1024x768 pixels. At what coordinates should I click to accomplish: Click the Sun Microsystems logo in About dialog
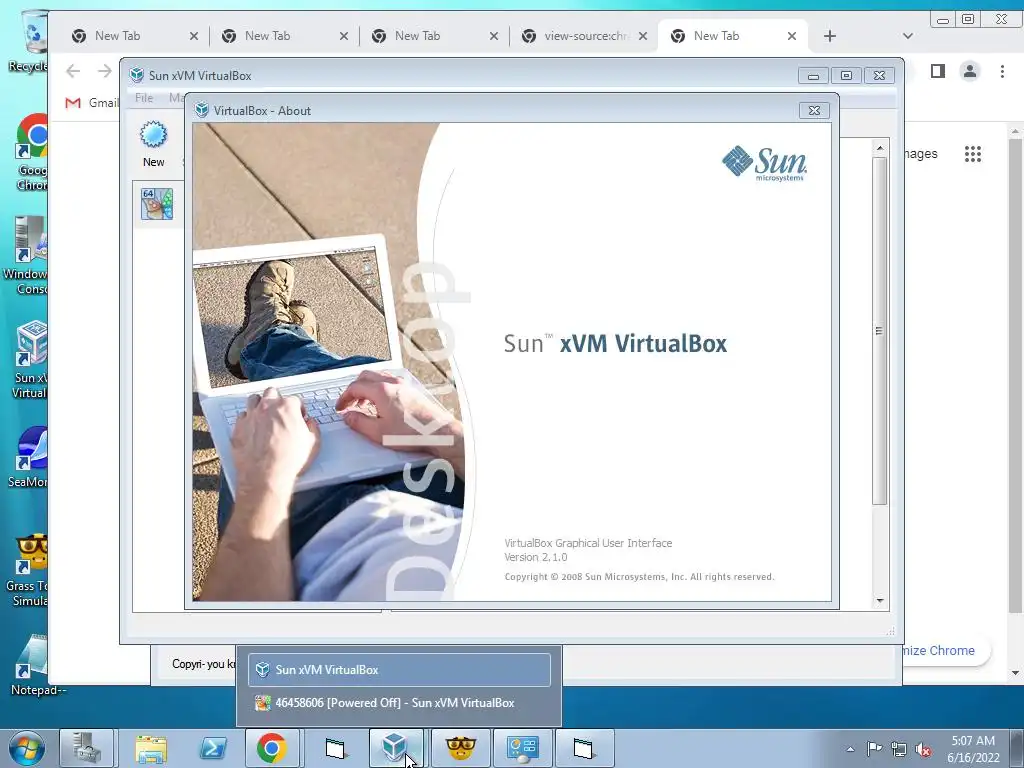click(x=764, y=163)
